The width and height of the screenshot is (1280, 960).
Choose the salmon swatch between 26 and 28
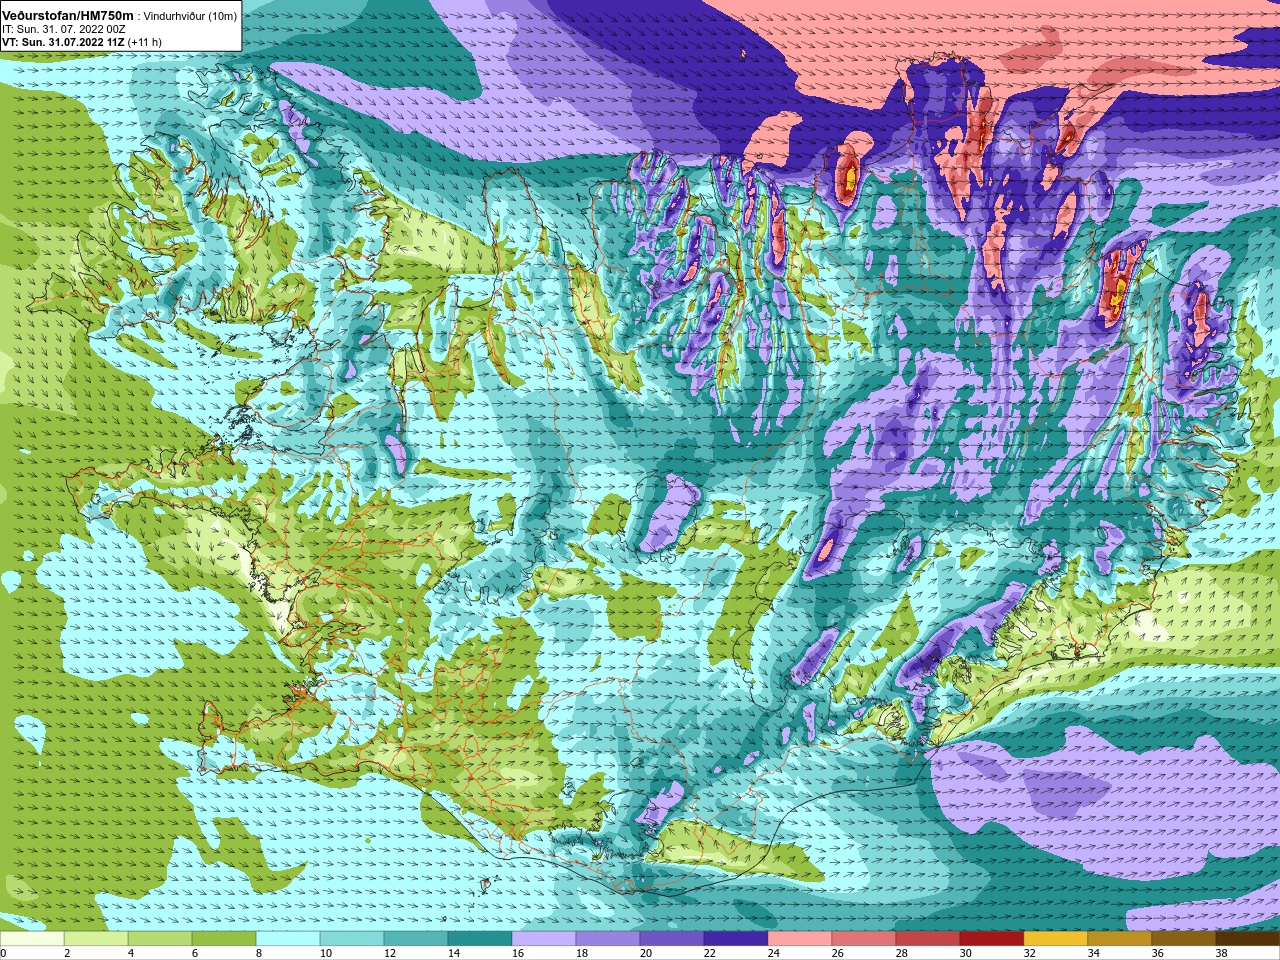pyautogui.click(x=864, y=939)
